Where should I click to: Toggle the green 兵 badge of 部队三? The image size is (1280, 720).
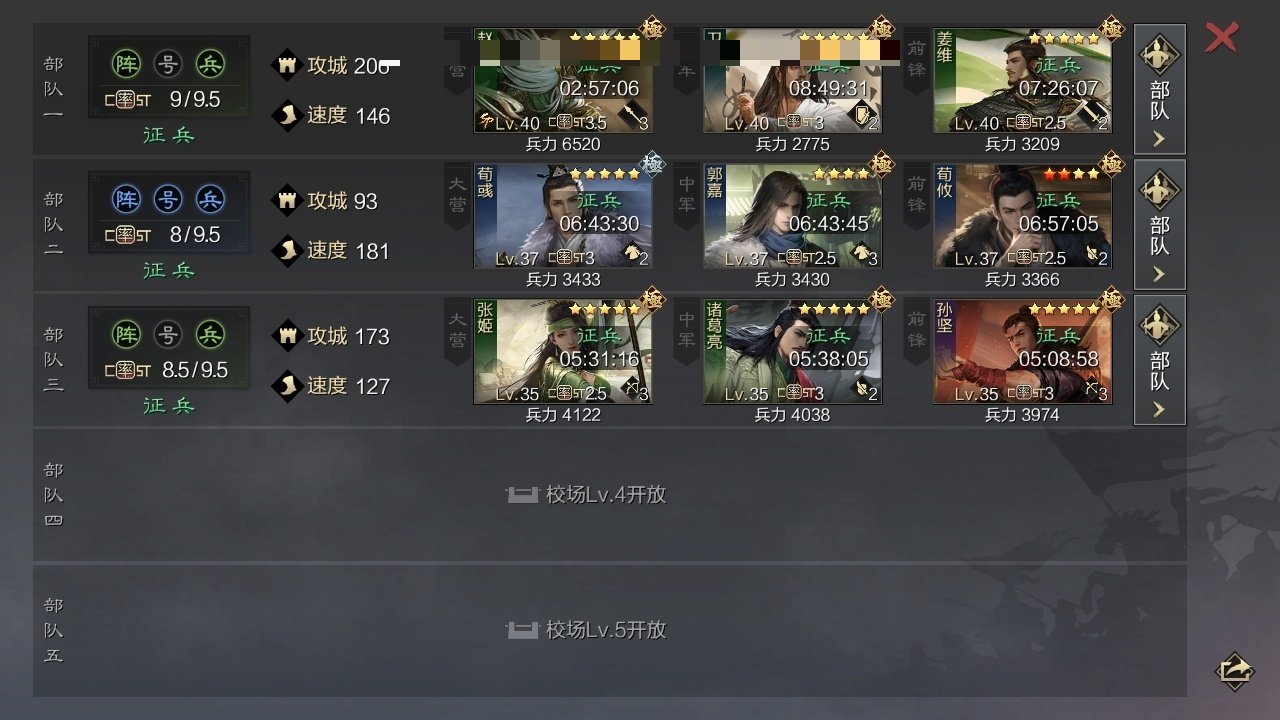pos(210,334)
